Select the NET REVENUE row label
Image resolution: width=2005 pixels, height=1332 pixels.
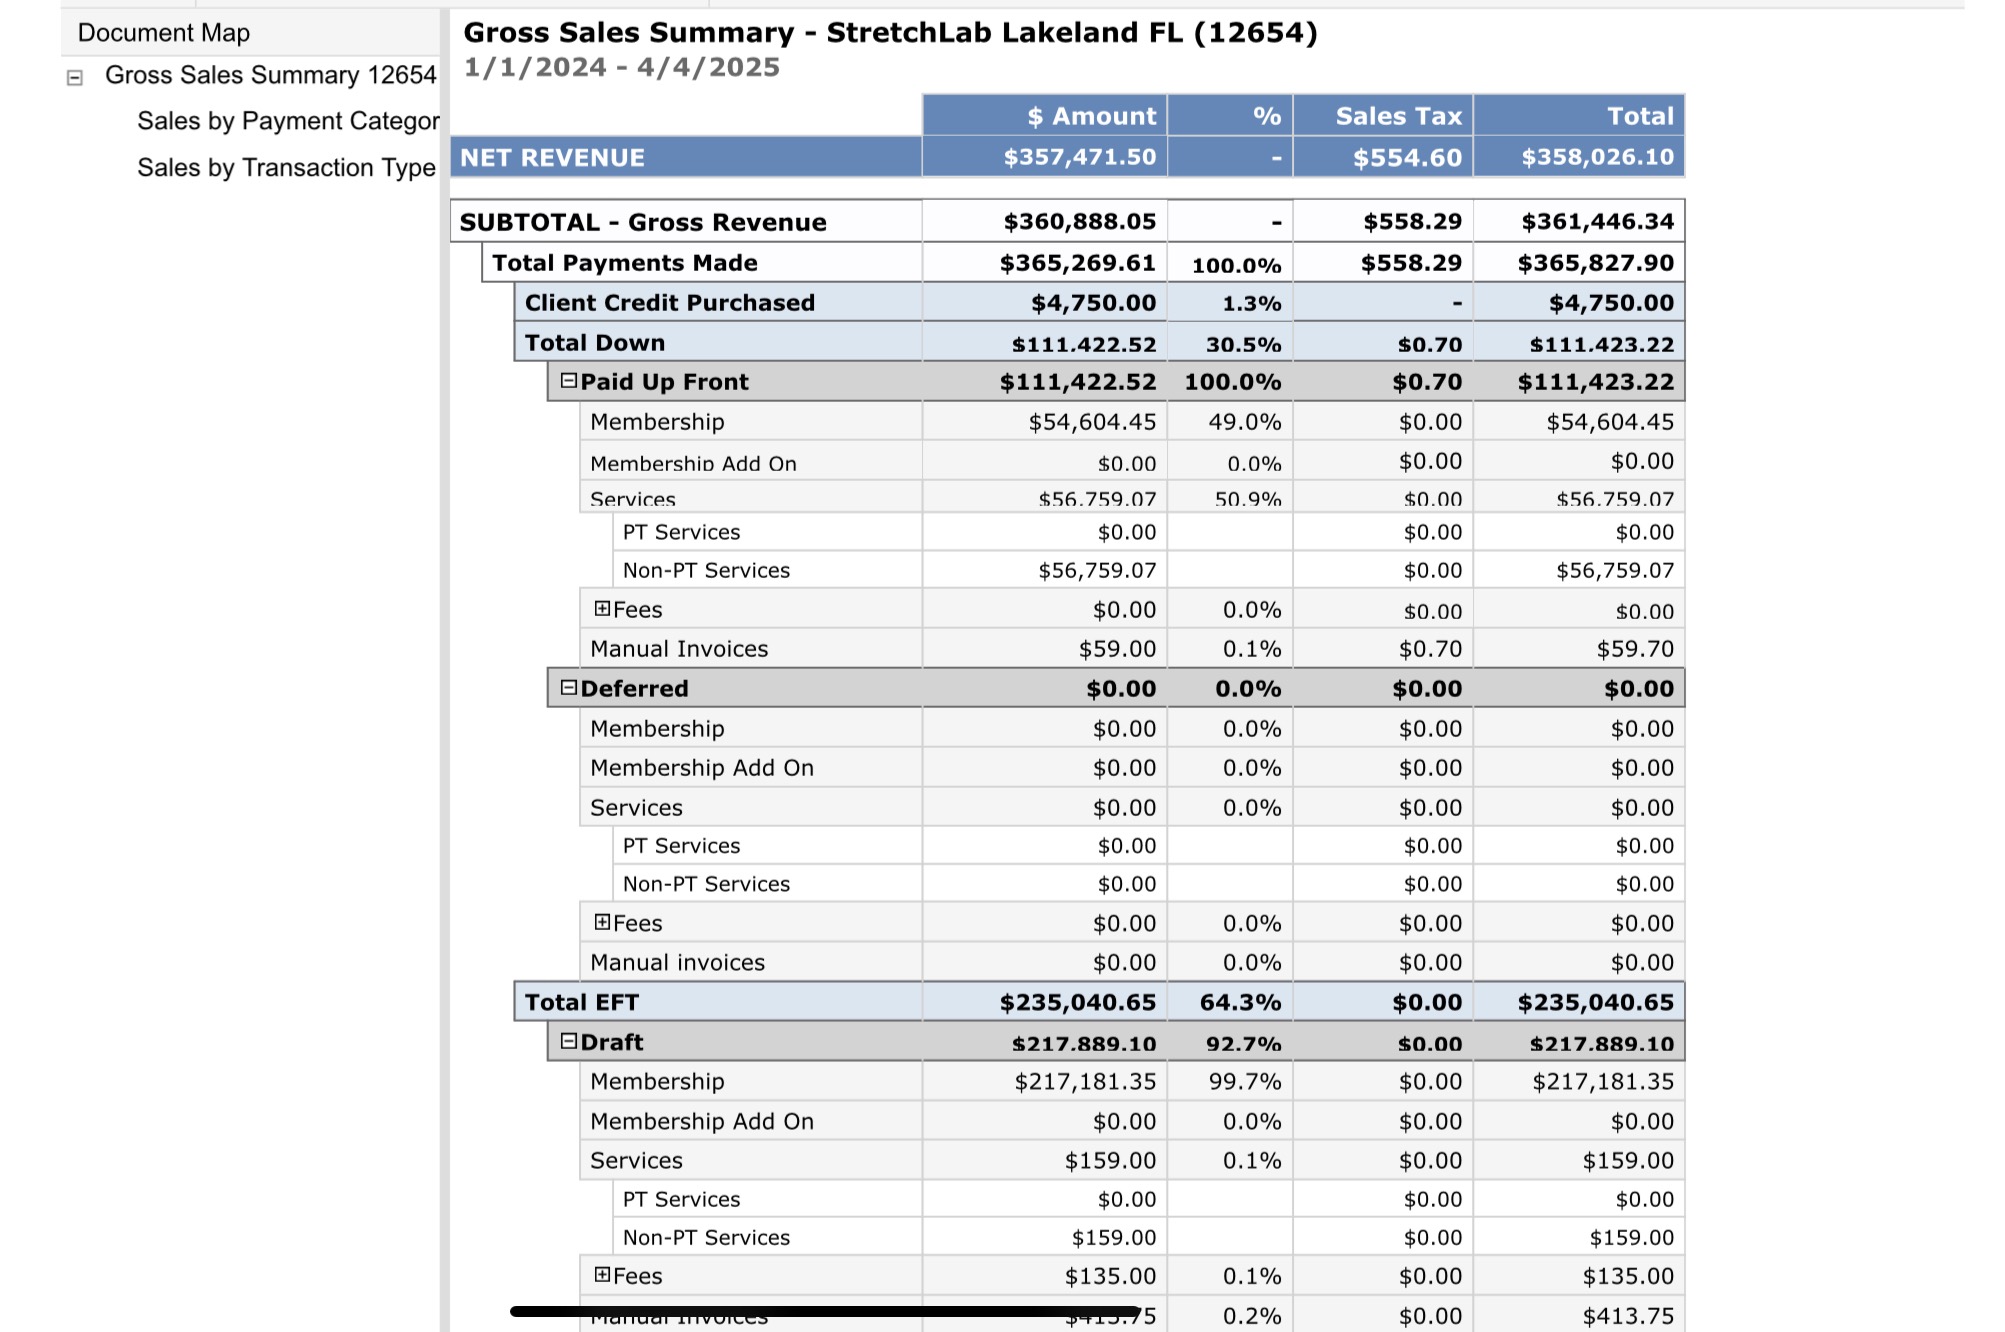(552, 158)
